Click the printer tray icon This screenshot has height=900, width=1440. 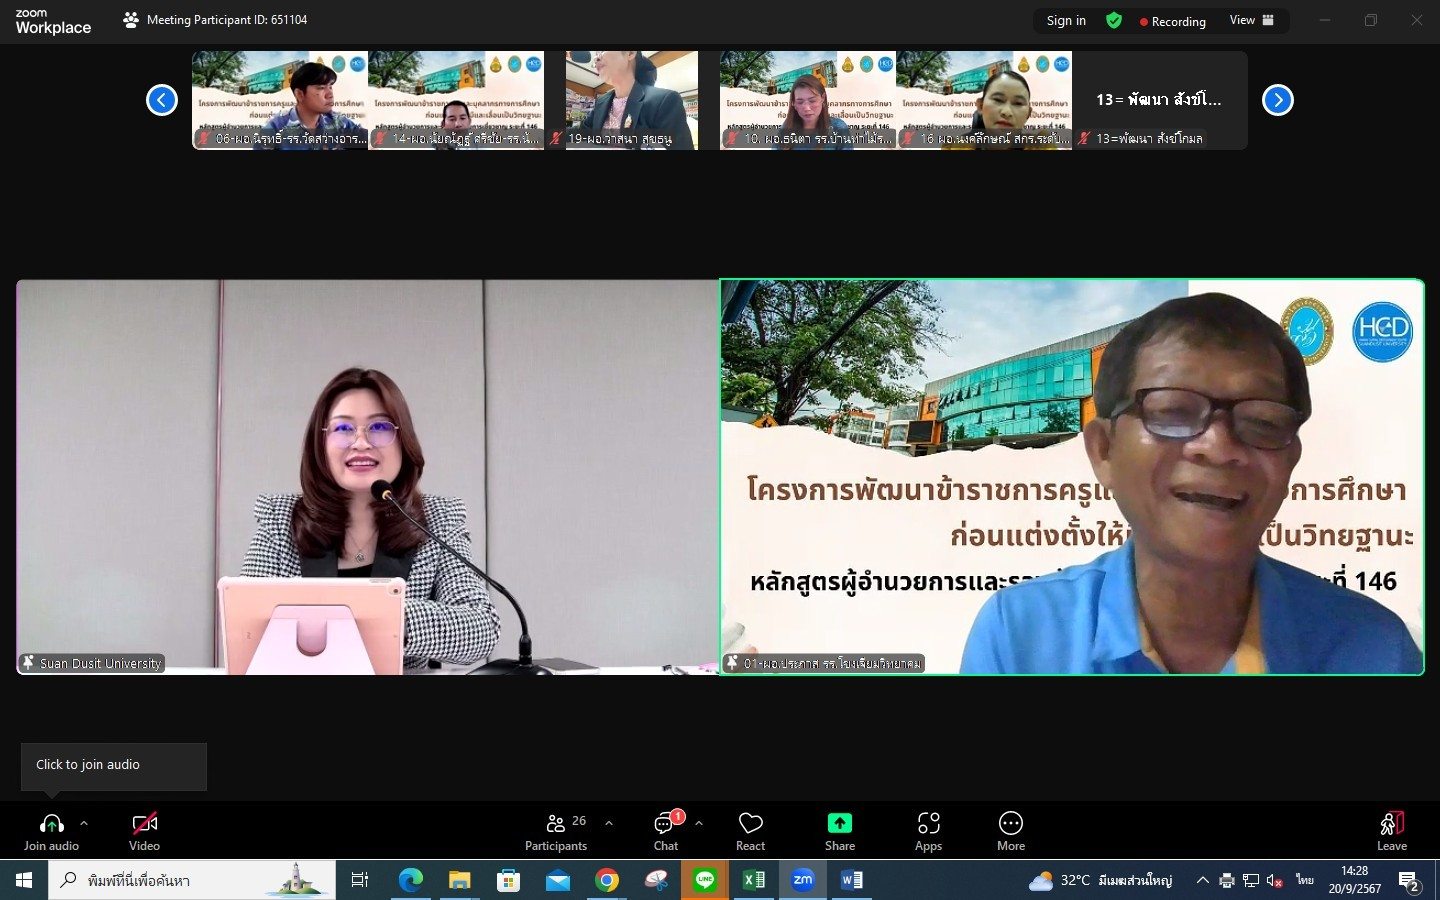(x=1226, y=880)
